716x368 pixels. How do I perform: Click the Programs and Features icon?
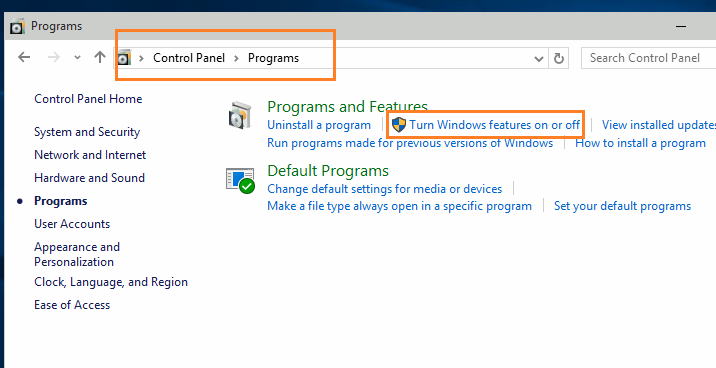tap(240, 115)
